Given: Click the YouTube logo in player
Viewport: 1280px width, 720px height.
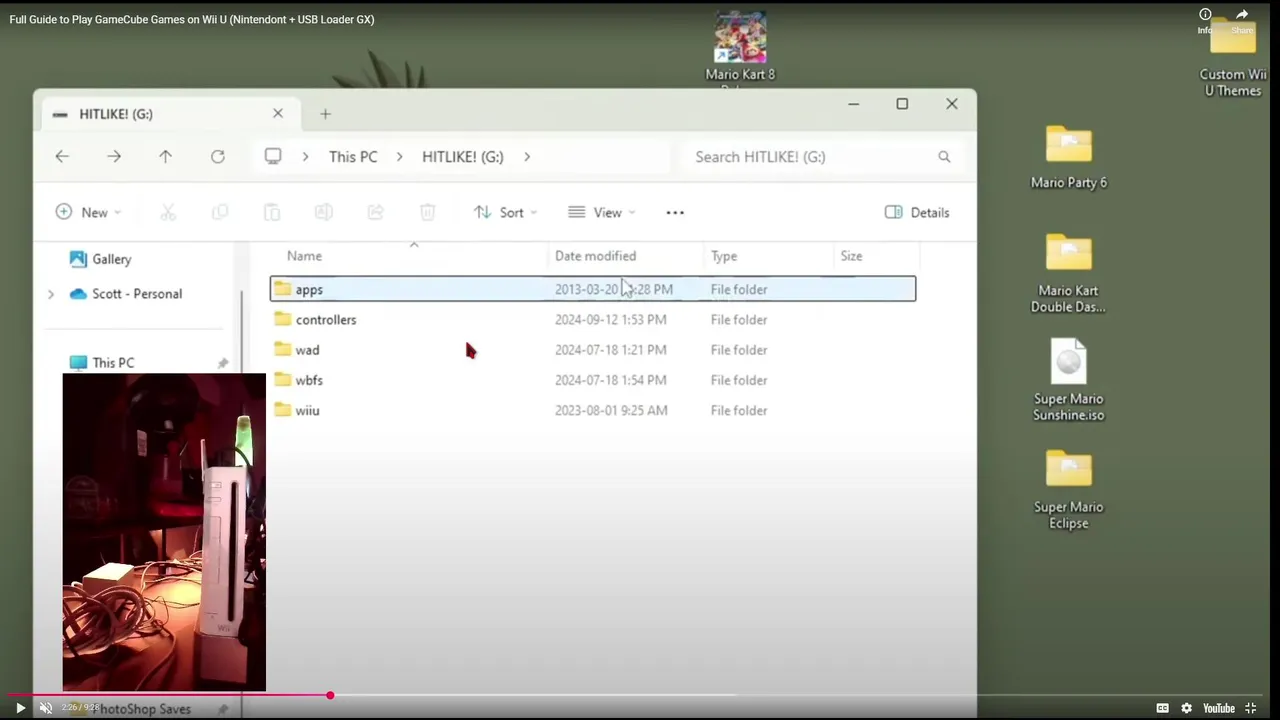Looking at the screenshot, I should tap(1218, 708).
